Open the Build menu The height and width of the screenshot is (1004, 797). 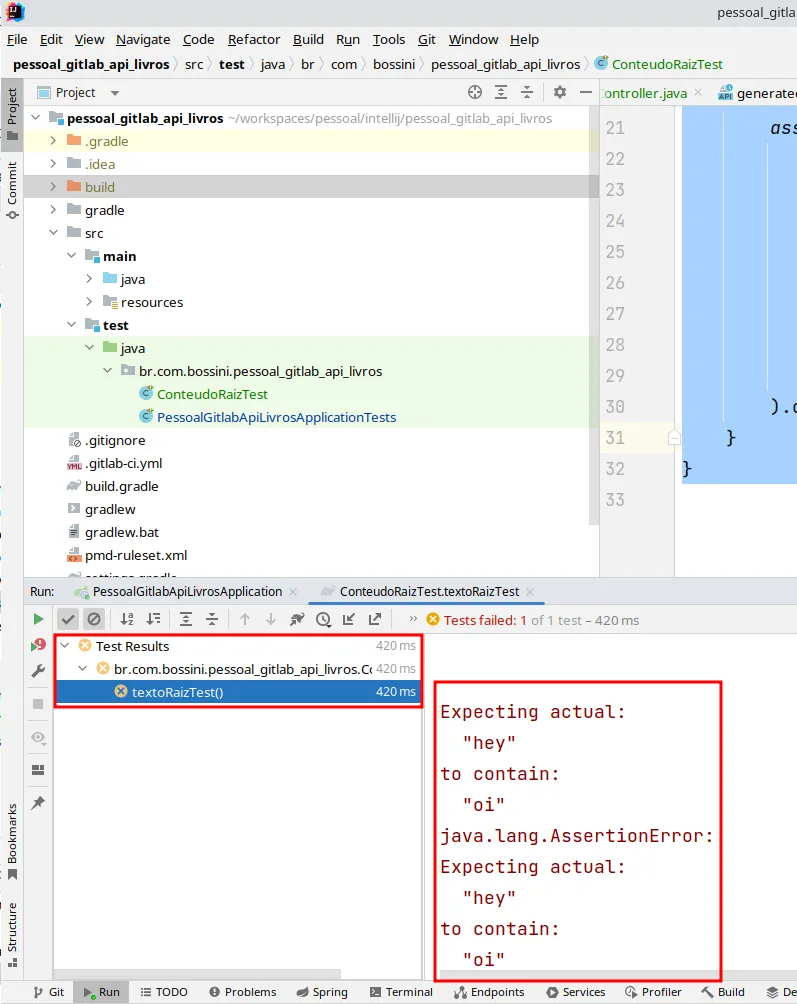click(x=308, y=40)
